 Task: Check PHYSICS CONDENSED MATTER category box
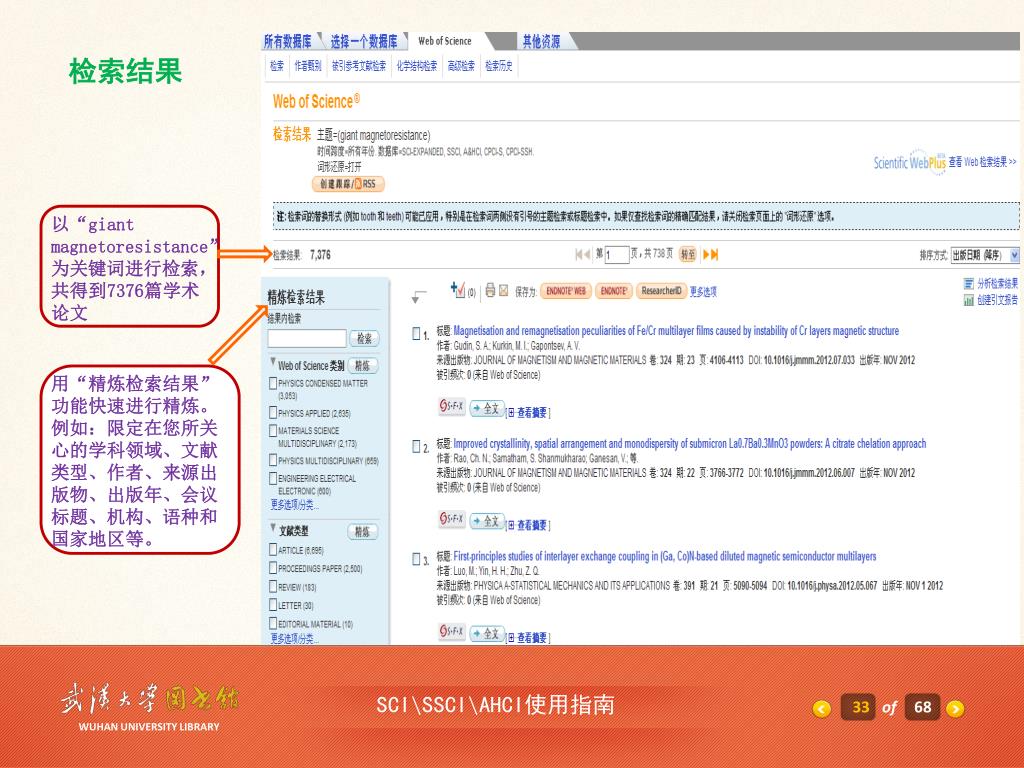tap(273, 383)
